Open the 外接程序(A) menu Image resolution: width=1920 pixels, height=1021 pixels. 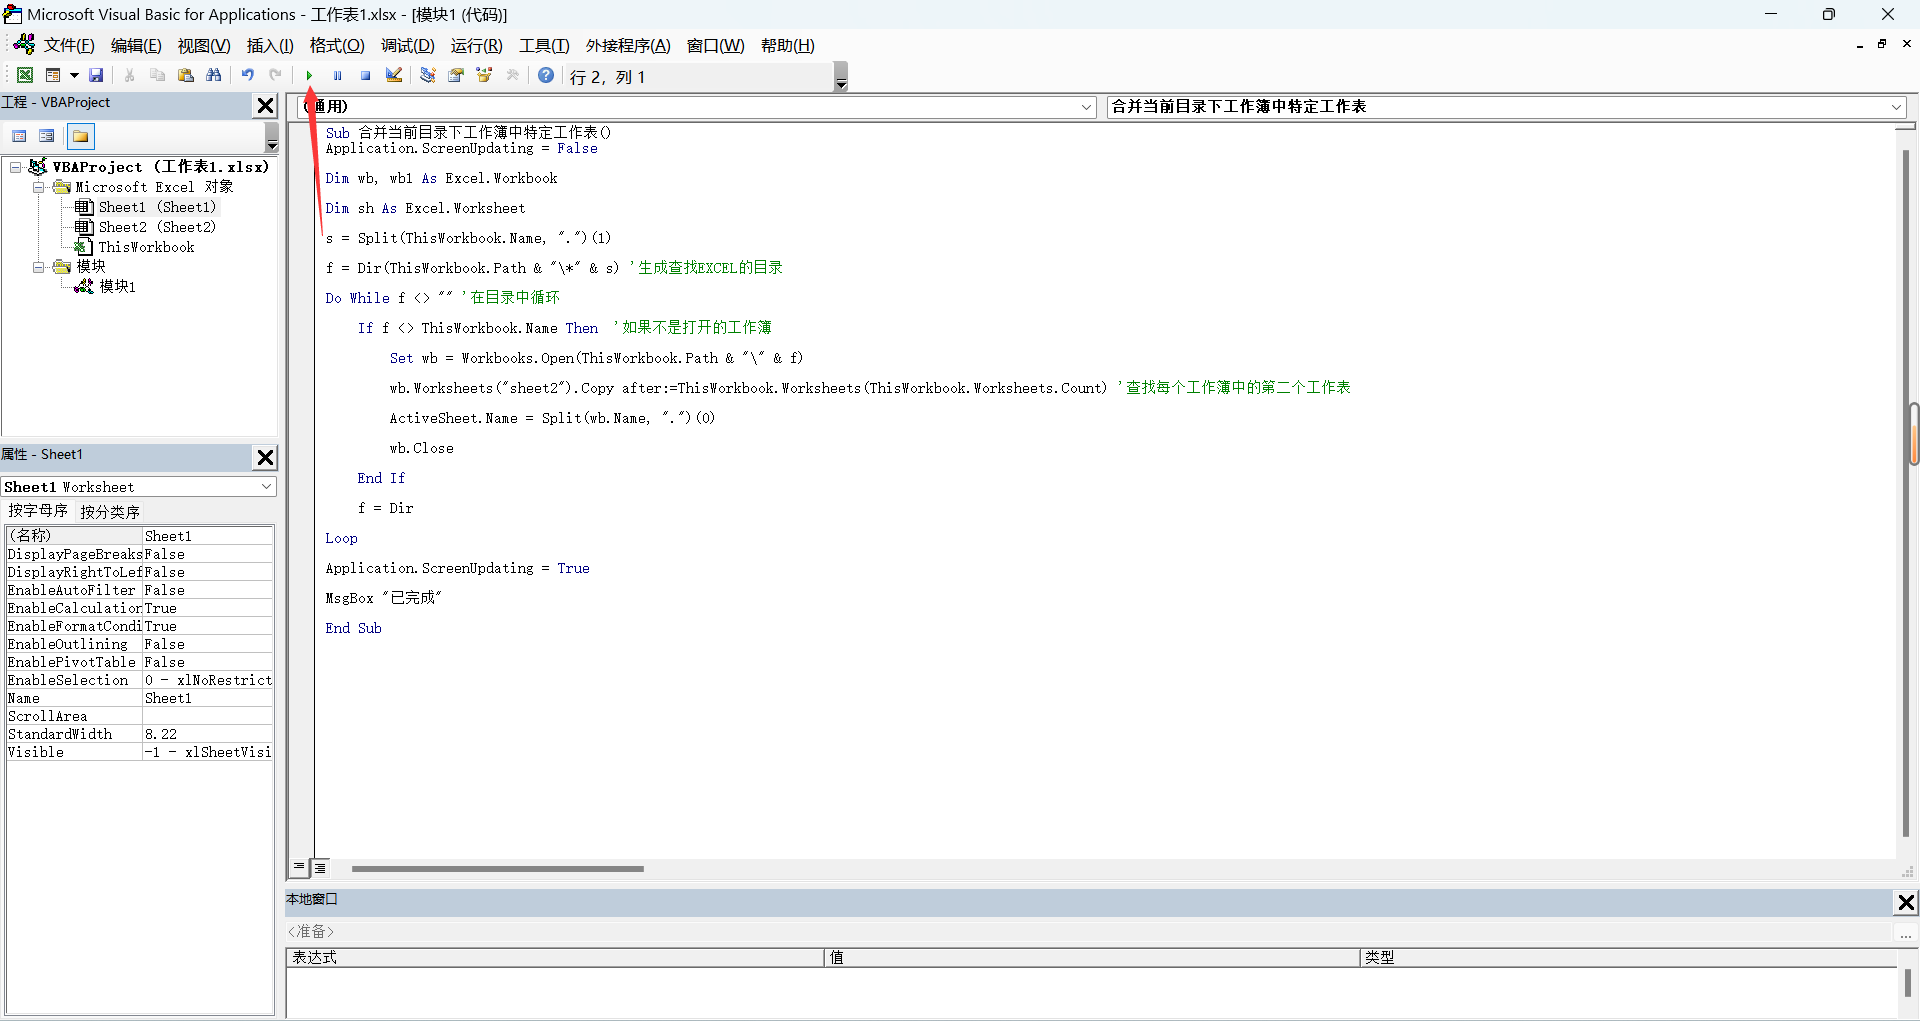click(628, 46)
